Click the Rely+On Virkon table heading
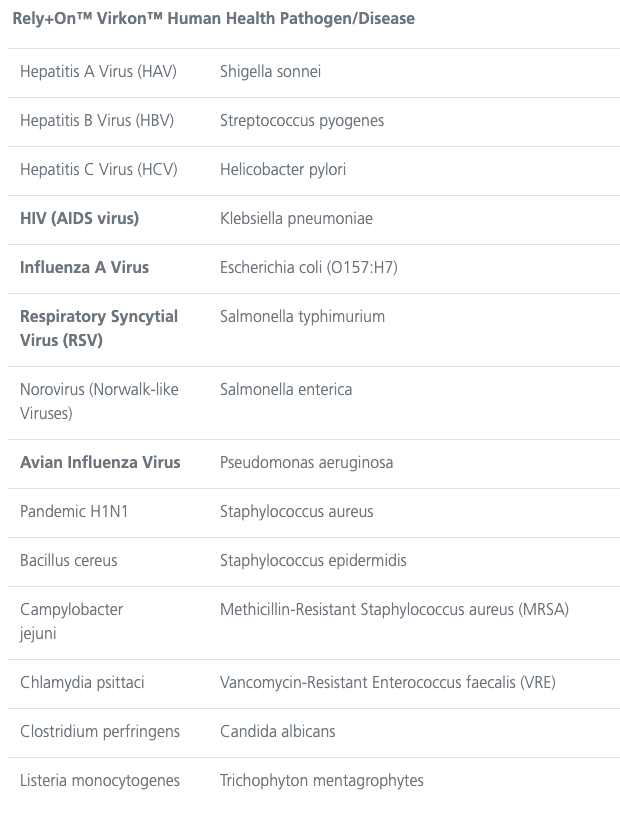620x829 pixels. tap(214, 19)
